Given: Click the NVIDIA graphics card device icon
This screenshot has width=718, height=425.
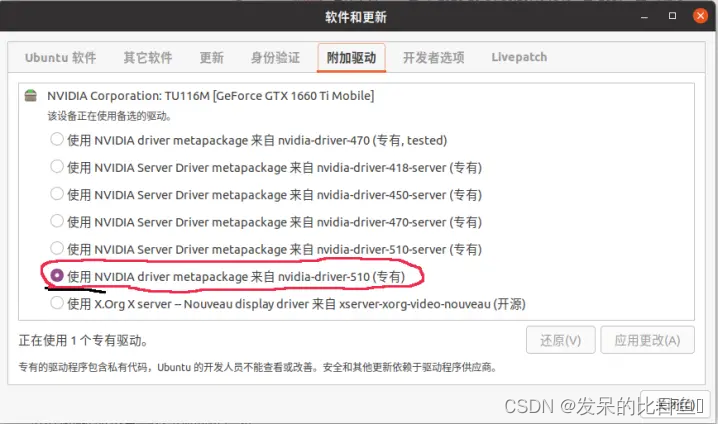Looking at the screenshot, I should [x=31, y=96].
